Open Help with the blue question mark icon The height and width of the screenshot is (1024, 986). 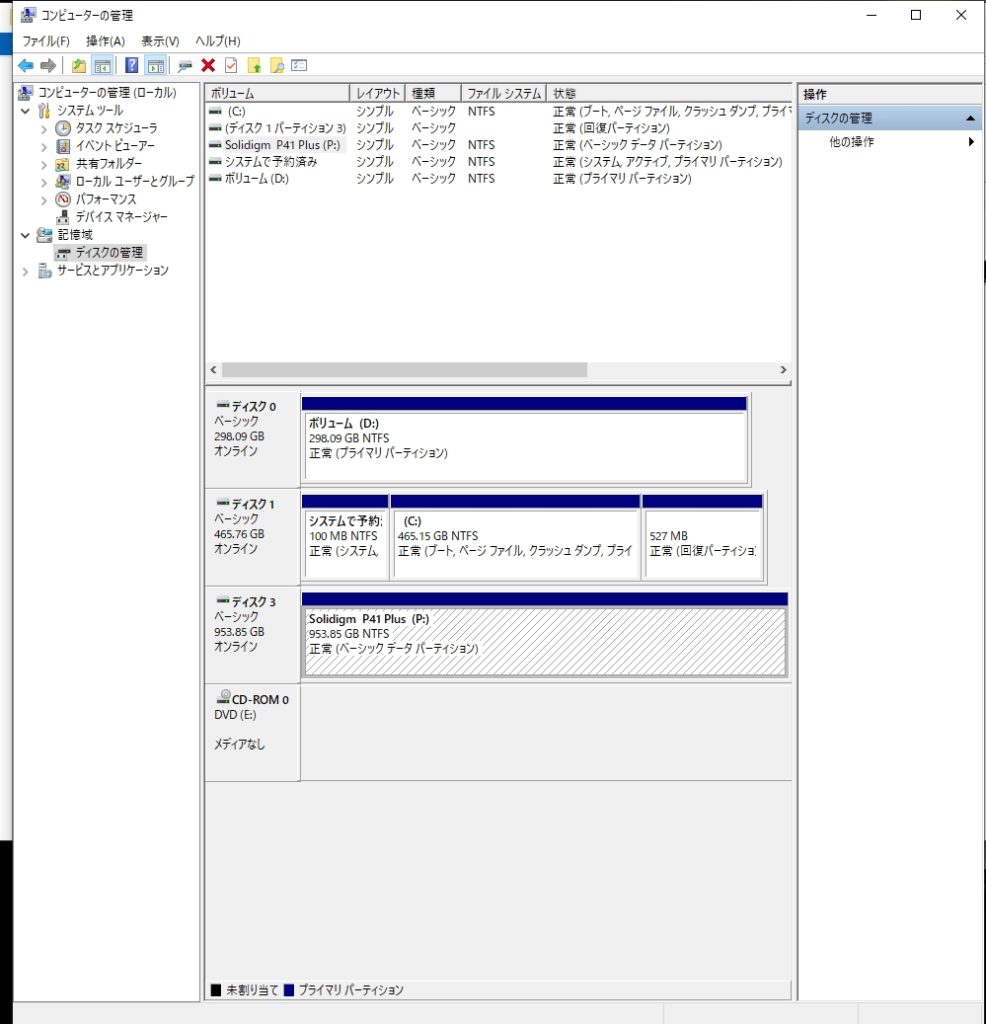tap(131, 66)
